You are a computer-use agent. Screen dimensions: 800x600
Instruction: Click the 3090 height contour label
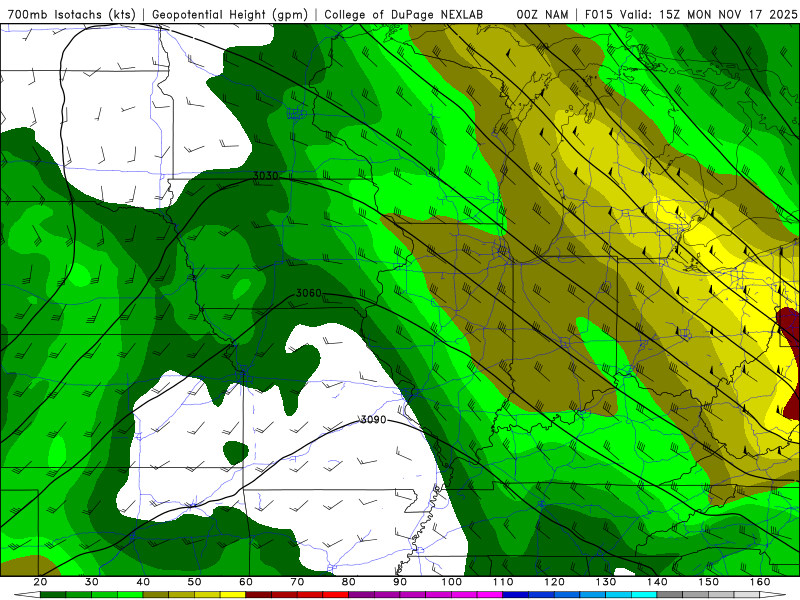click(x=373, y=420)
